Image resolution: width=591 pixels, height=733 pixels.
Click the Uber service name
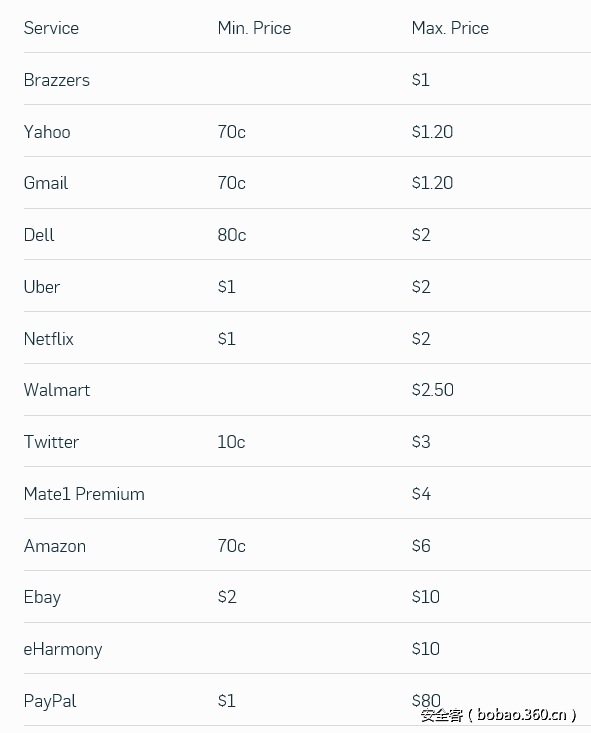click(x=42, y=287)
